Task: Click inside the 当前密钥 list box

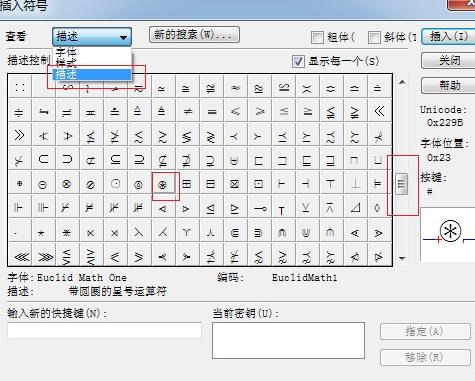Action: click(x=288, y=340)
